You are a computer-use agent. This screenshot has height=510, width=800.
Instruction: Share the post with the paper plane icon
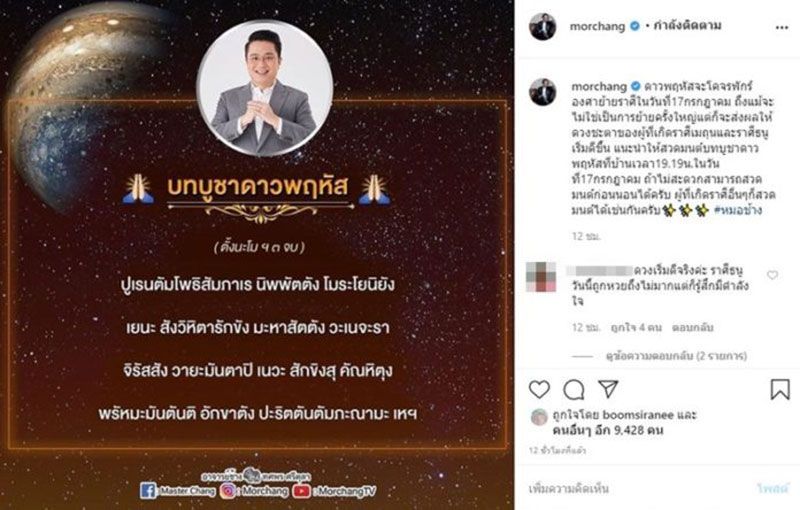tap(609, 389)
